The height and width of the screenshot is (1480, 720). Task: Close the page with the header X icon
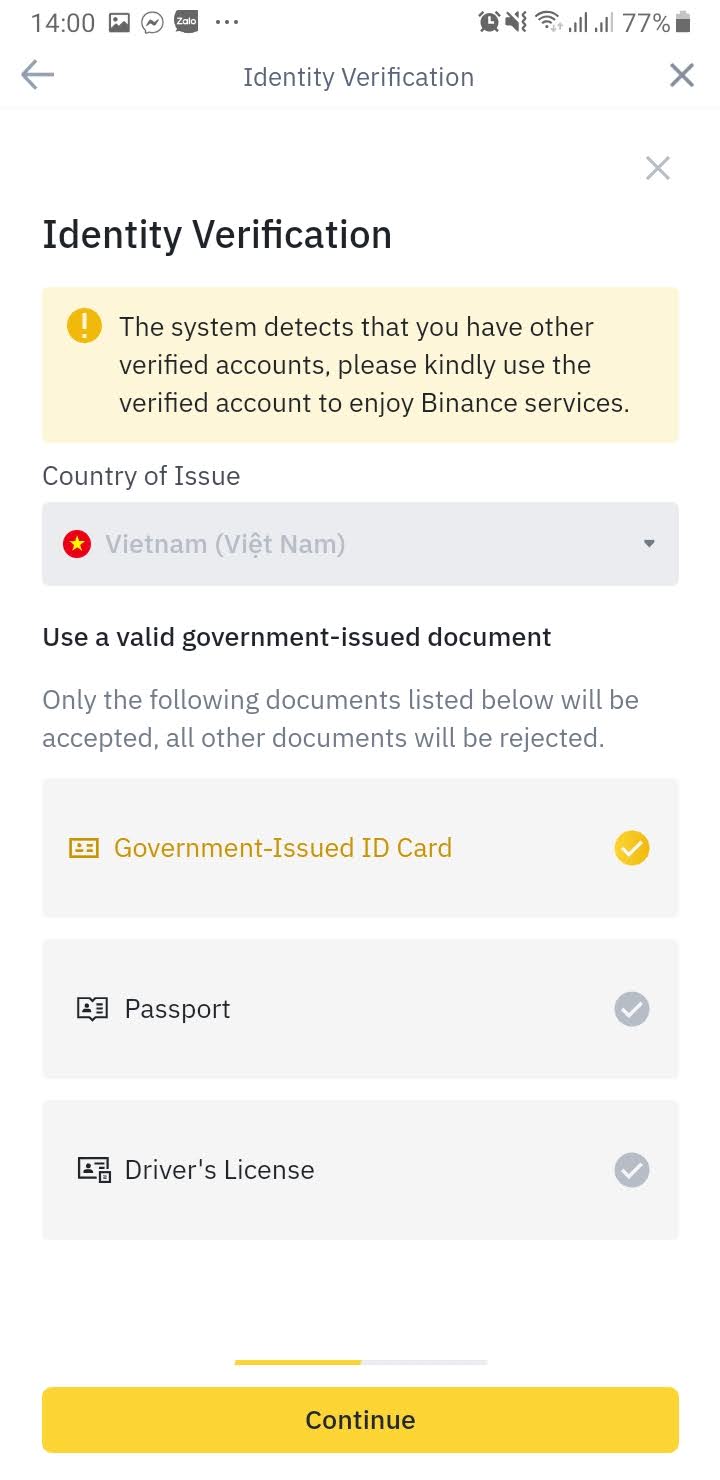coord(682,76)
